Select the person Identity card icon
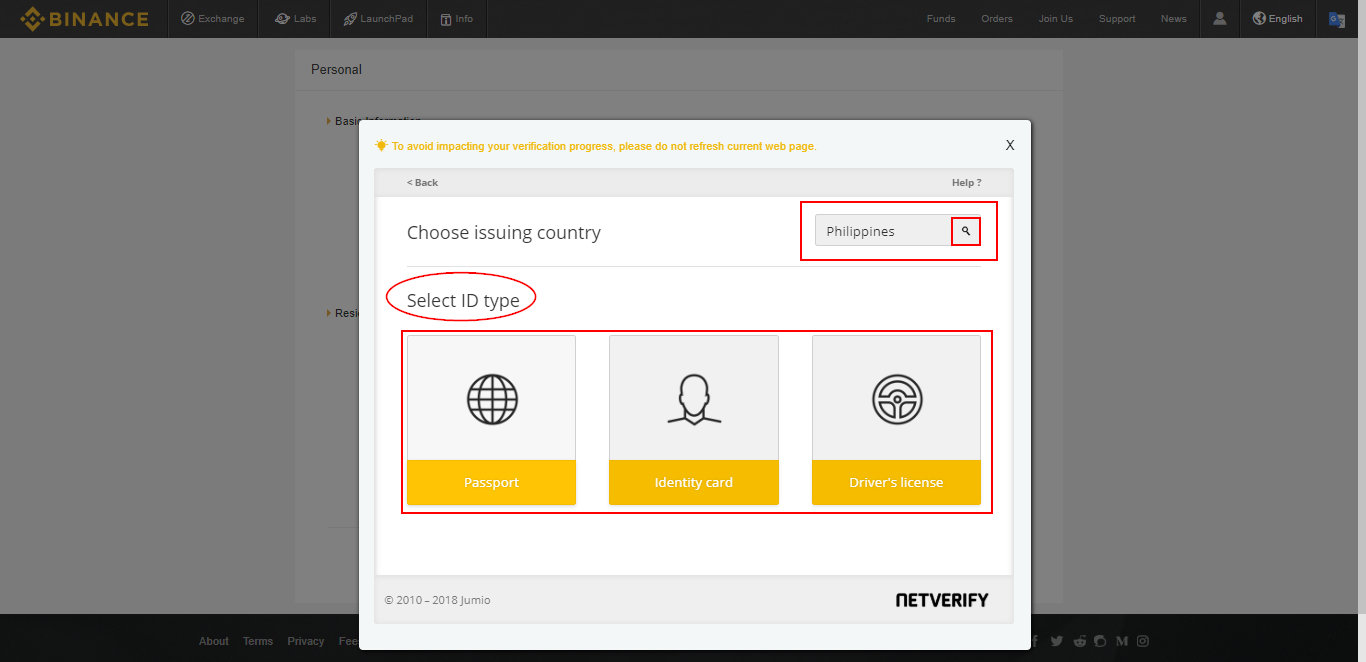This screenshot has height=662, width=1366. pos(694,399)
